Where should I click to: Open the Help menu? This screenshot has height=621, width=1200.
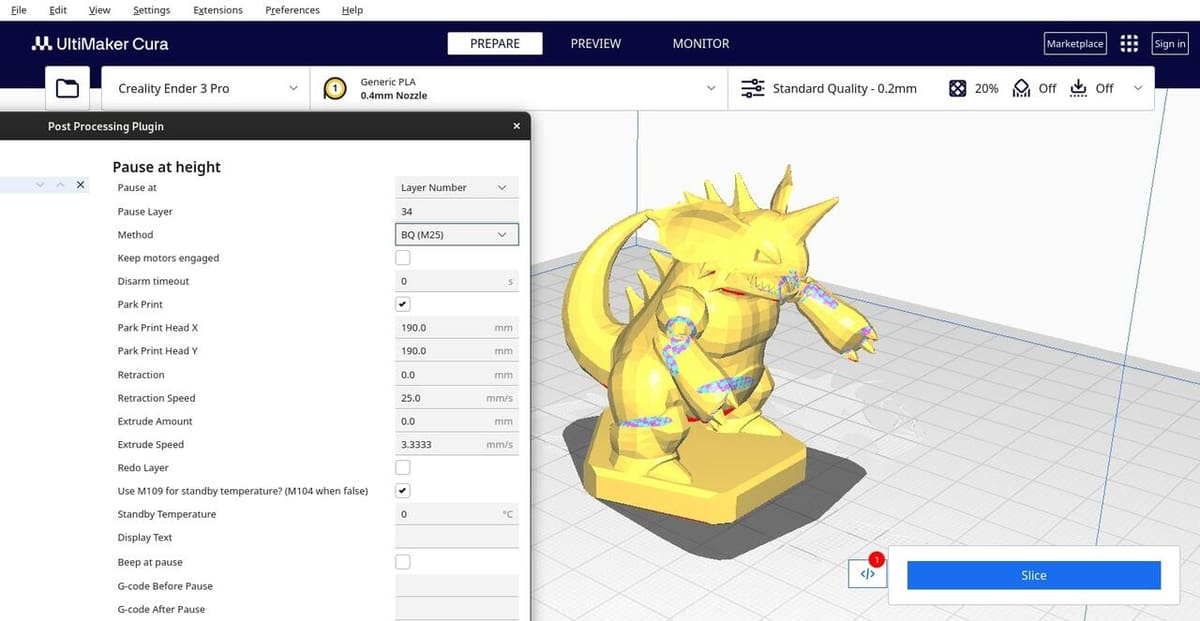click(352, 10)
